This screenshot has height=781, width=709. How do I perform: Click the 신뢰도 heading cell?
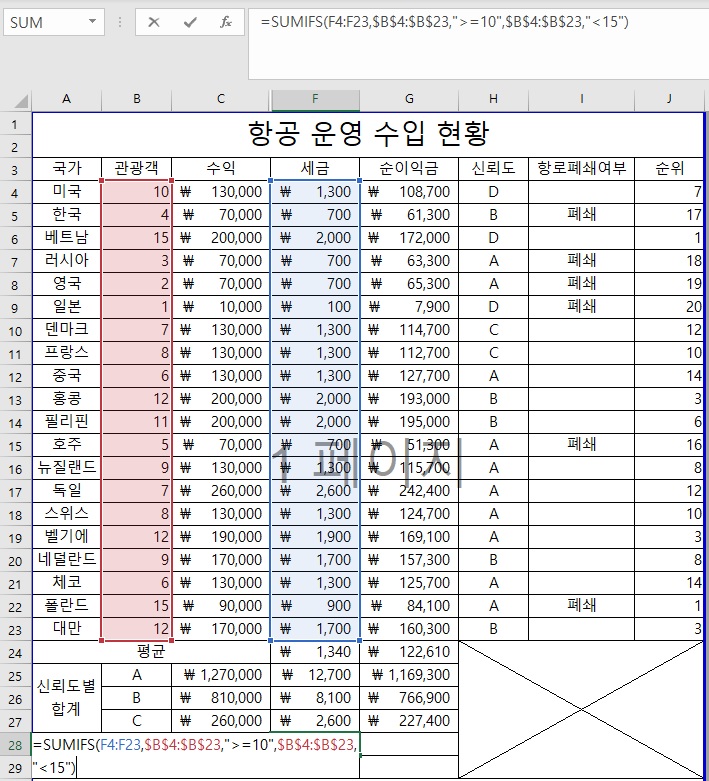point(493,169)
